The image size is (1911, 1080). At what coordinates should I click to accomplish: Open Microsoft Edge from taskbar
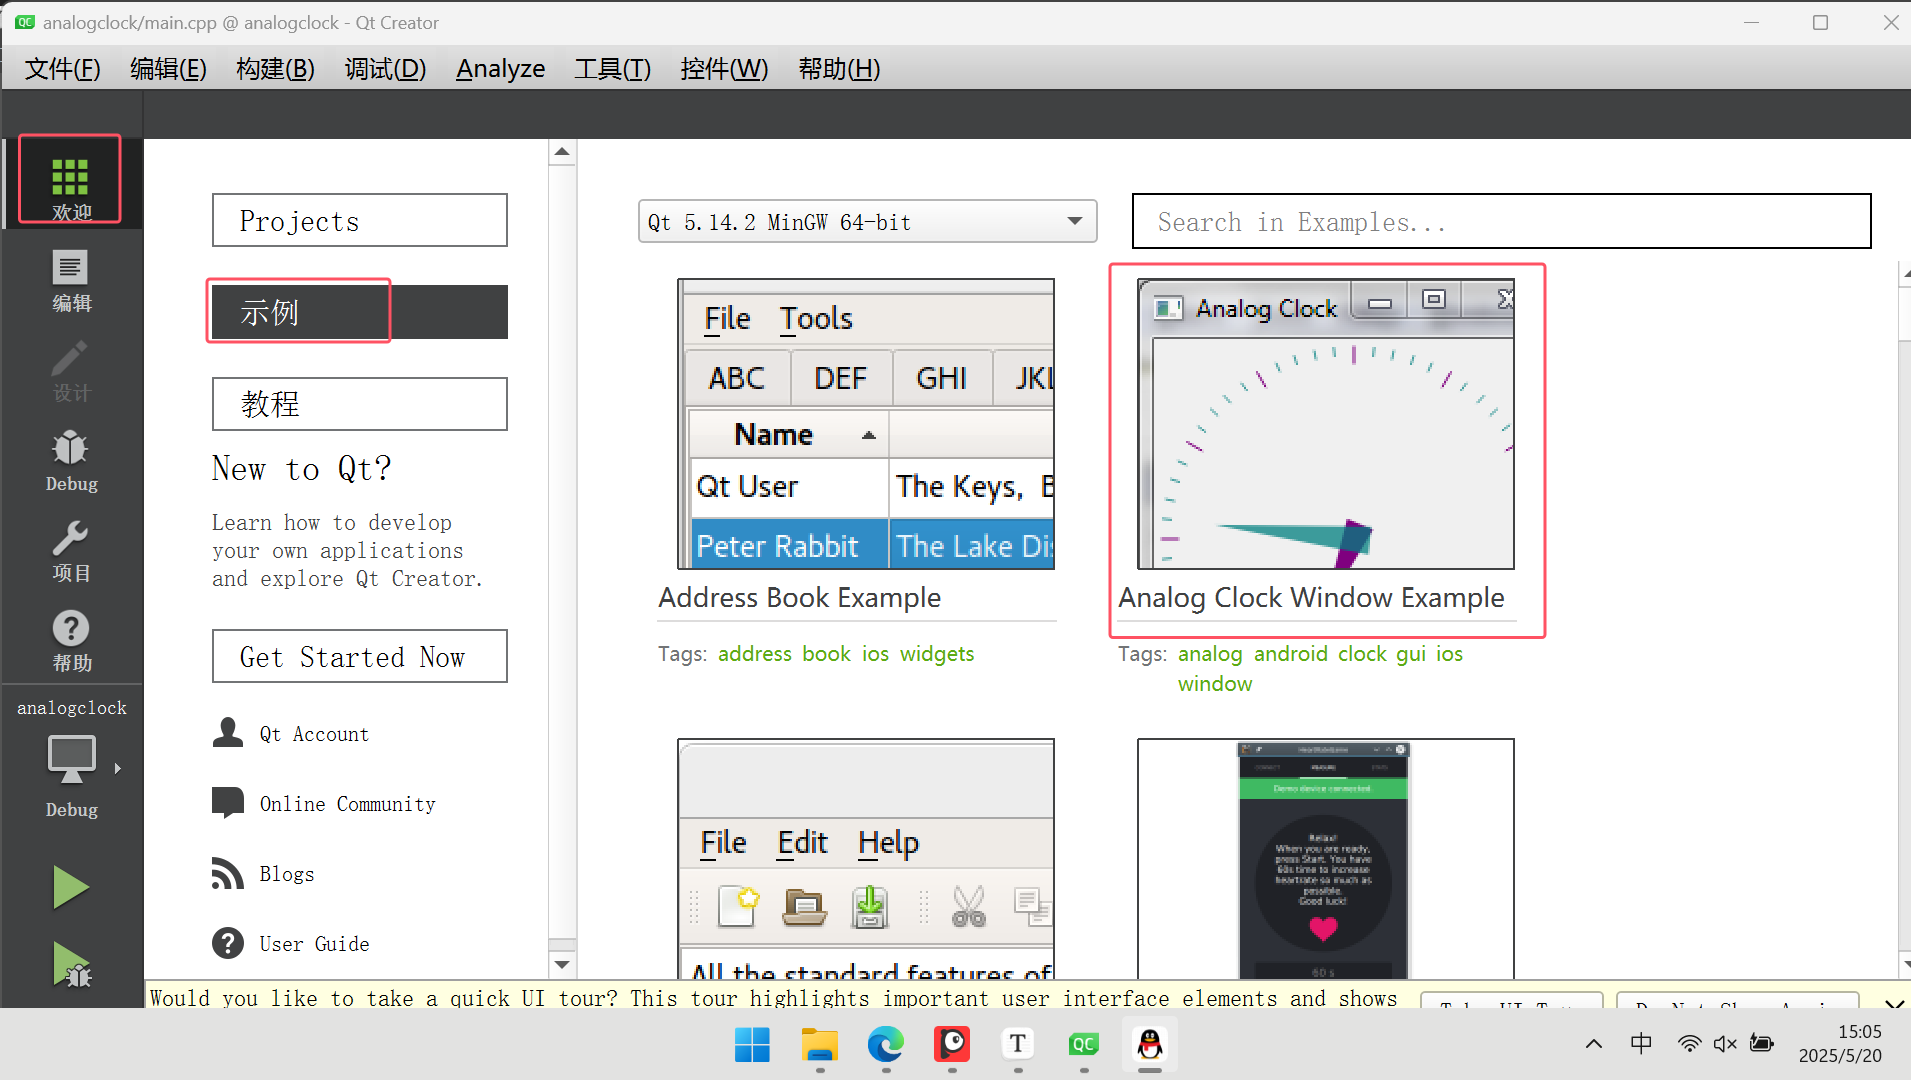click(x=885, y=1045)
